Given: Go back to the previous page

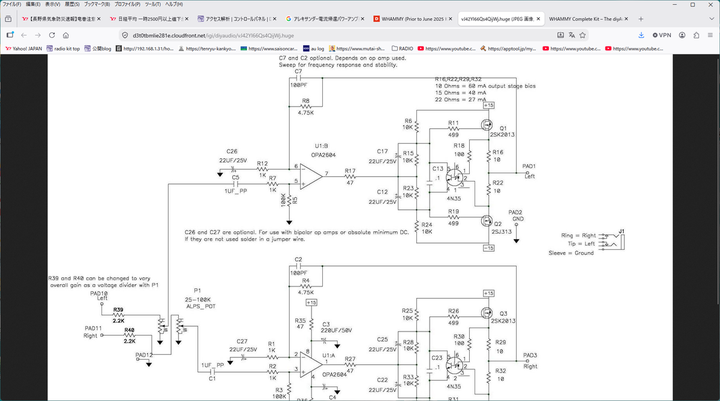Looking at the screenshot, I should [24, 35].
